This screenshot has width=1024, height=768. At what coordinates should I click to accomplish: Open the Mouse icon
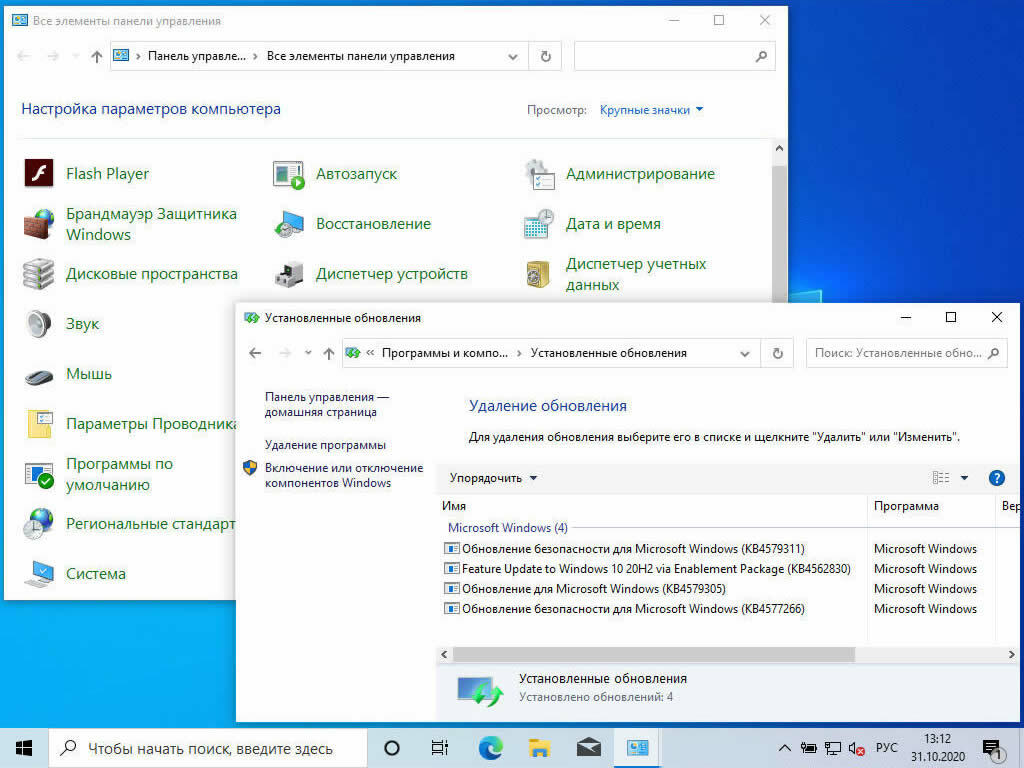pos(39,376)
